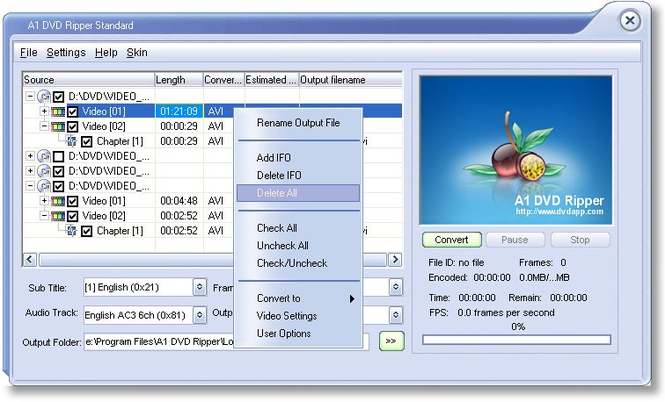Choose Add IFO from context menu

(298, 158)
